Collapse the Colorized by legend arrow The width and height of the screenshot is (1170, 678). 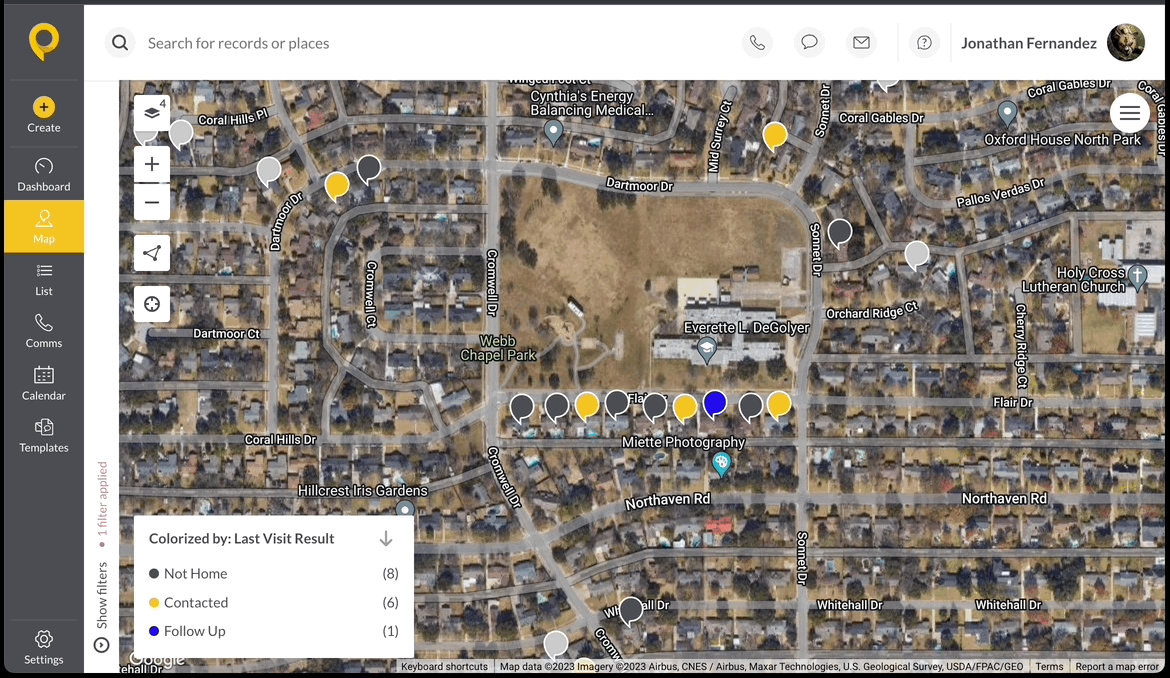(x=386, y=539)
